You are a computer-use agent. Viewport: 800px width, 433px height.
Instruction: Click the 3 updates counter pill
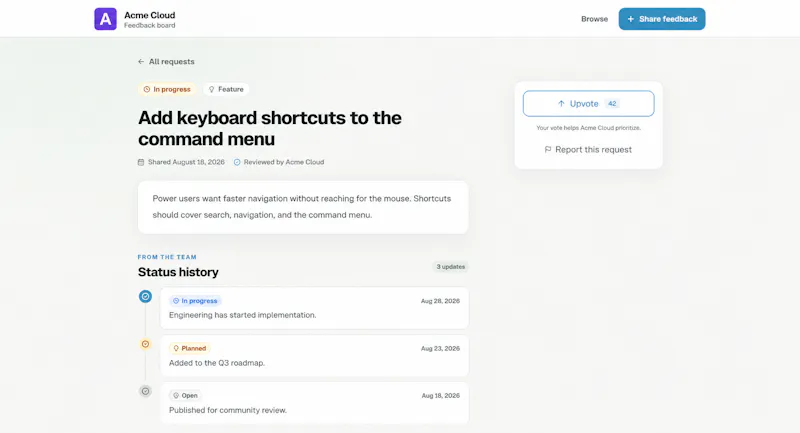[x=451, y=267]
